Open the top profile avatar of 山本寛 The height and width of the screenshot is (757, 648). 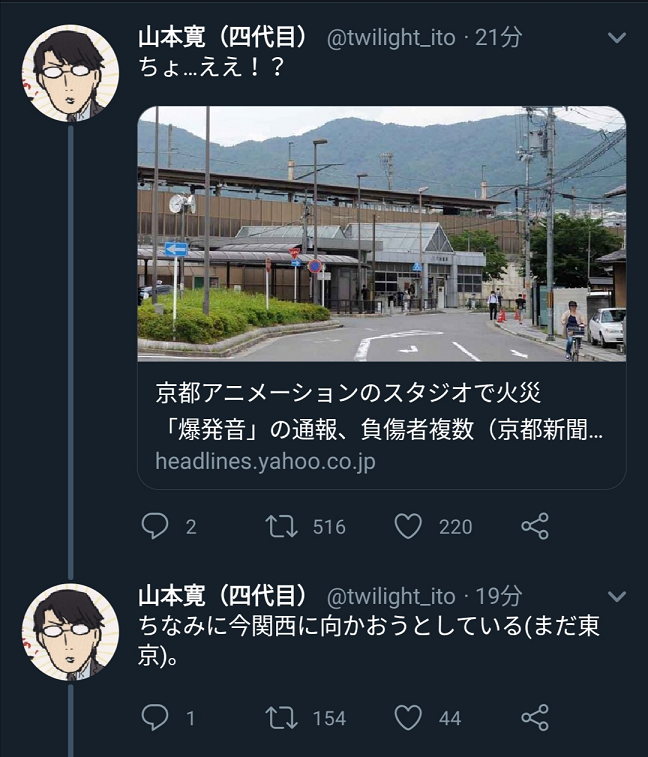70,73
